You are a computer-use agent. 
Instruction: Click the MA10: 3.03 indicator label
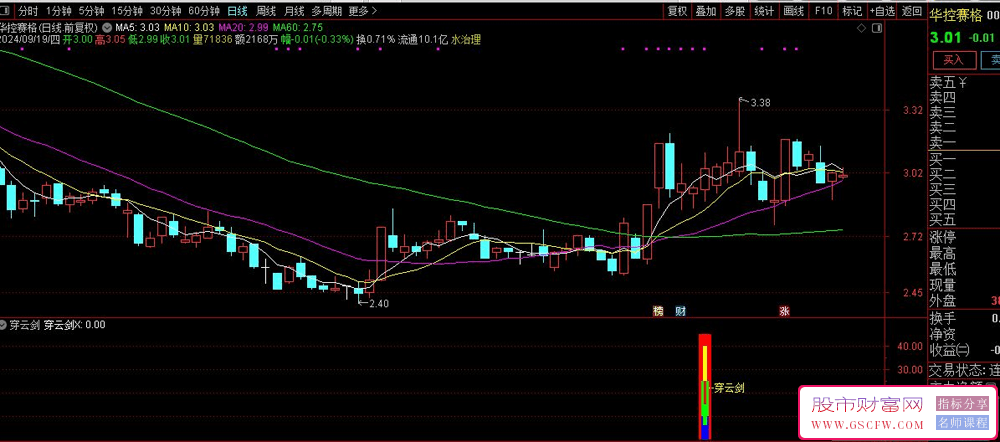[189, 28]
